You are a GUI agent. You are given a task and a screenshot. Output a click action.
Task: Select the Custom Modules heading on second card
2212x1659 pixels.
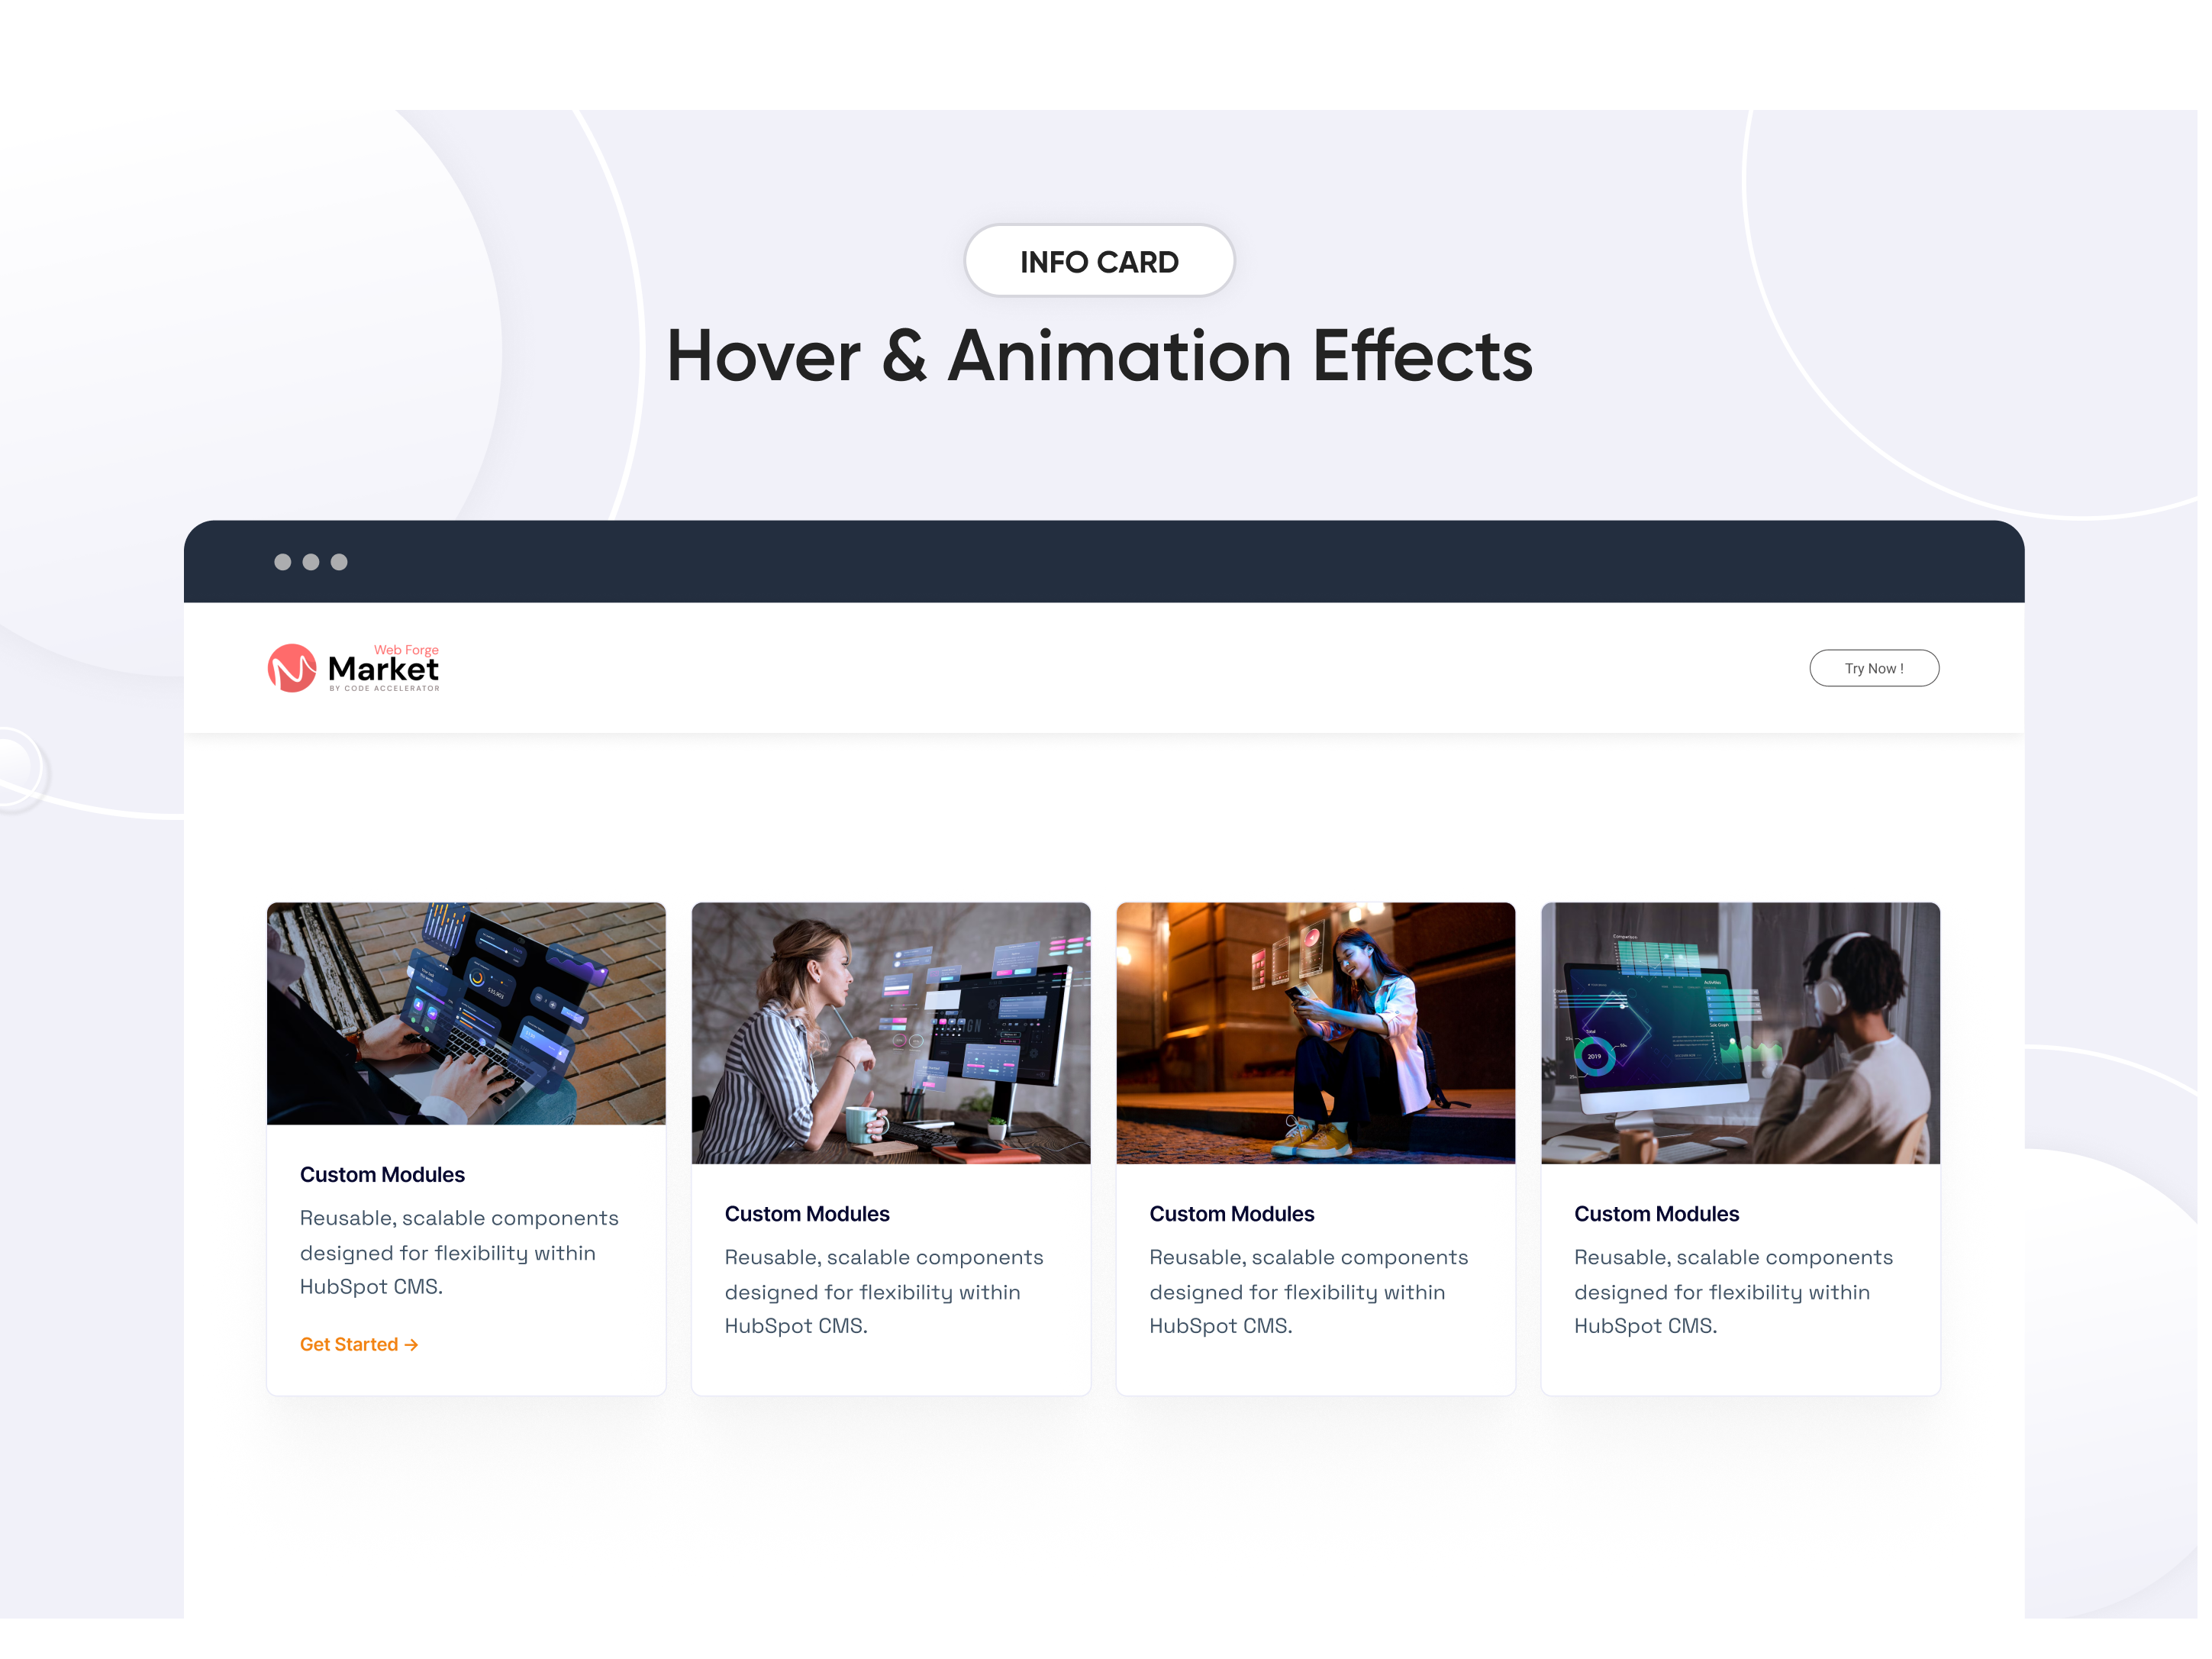pos(807,1214)
